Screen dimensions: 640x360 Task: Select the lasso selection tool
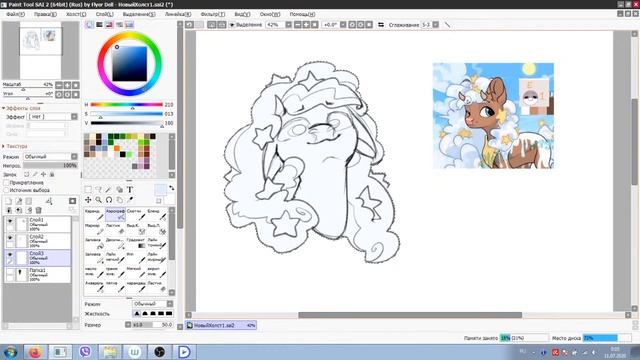tap(98, 189)
